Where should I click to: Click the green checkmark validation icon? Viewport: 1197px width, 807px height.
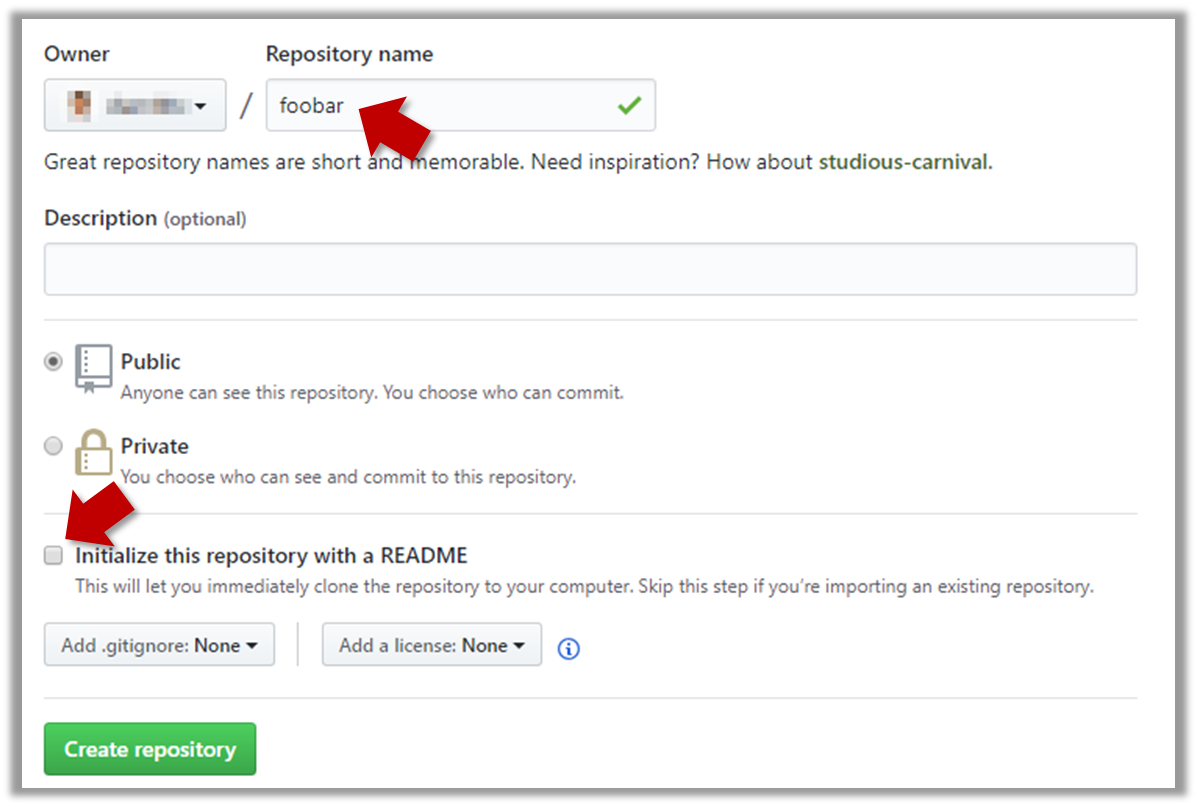[x=629, y=105]
